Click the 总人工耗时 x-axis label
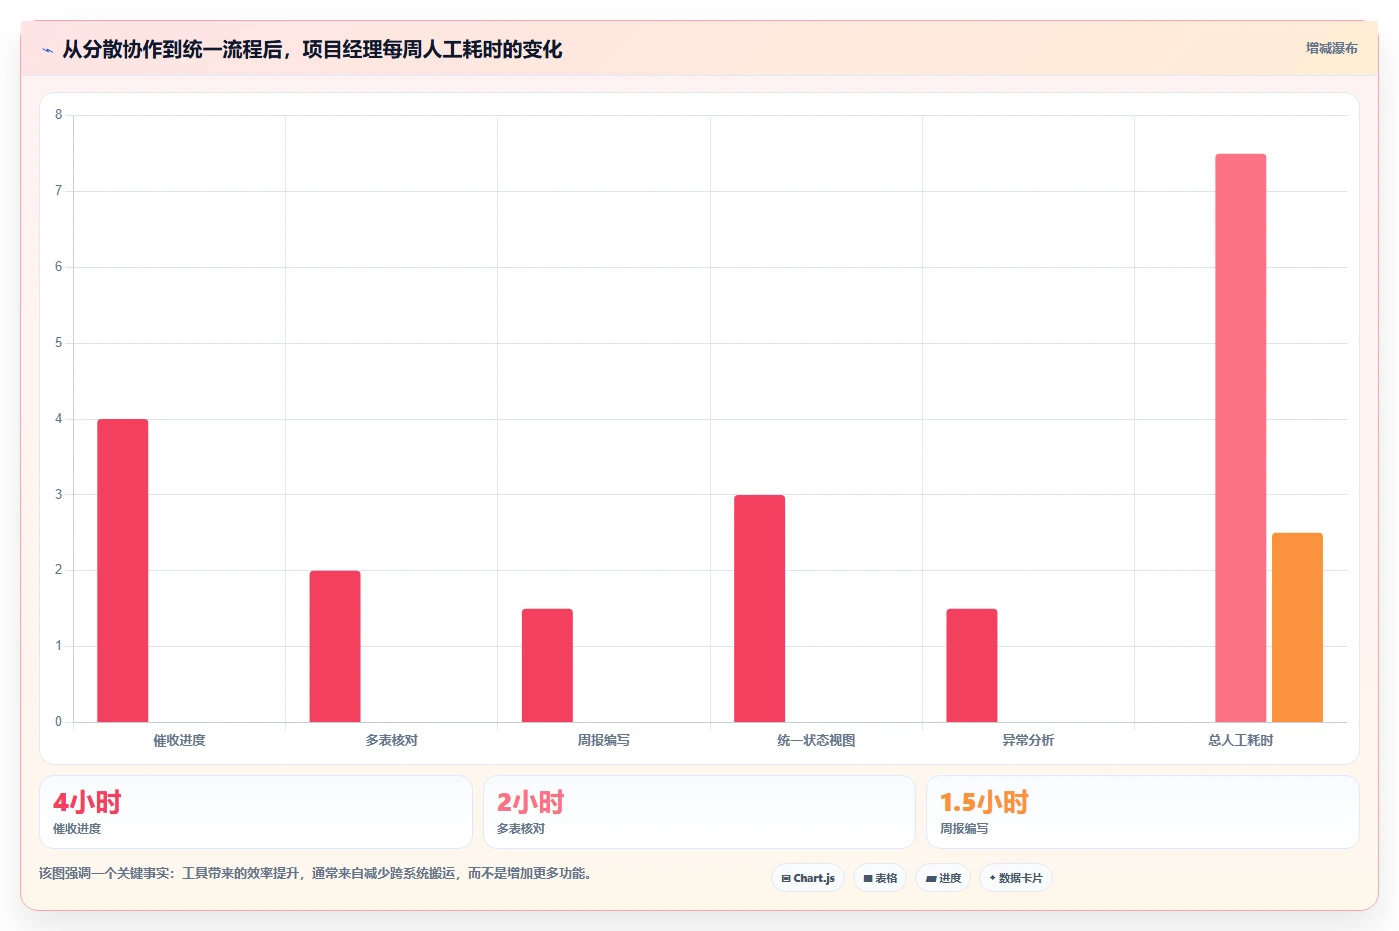1399x931 pixels. (x=1240, y=740)
